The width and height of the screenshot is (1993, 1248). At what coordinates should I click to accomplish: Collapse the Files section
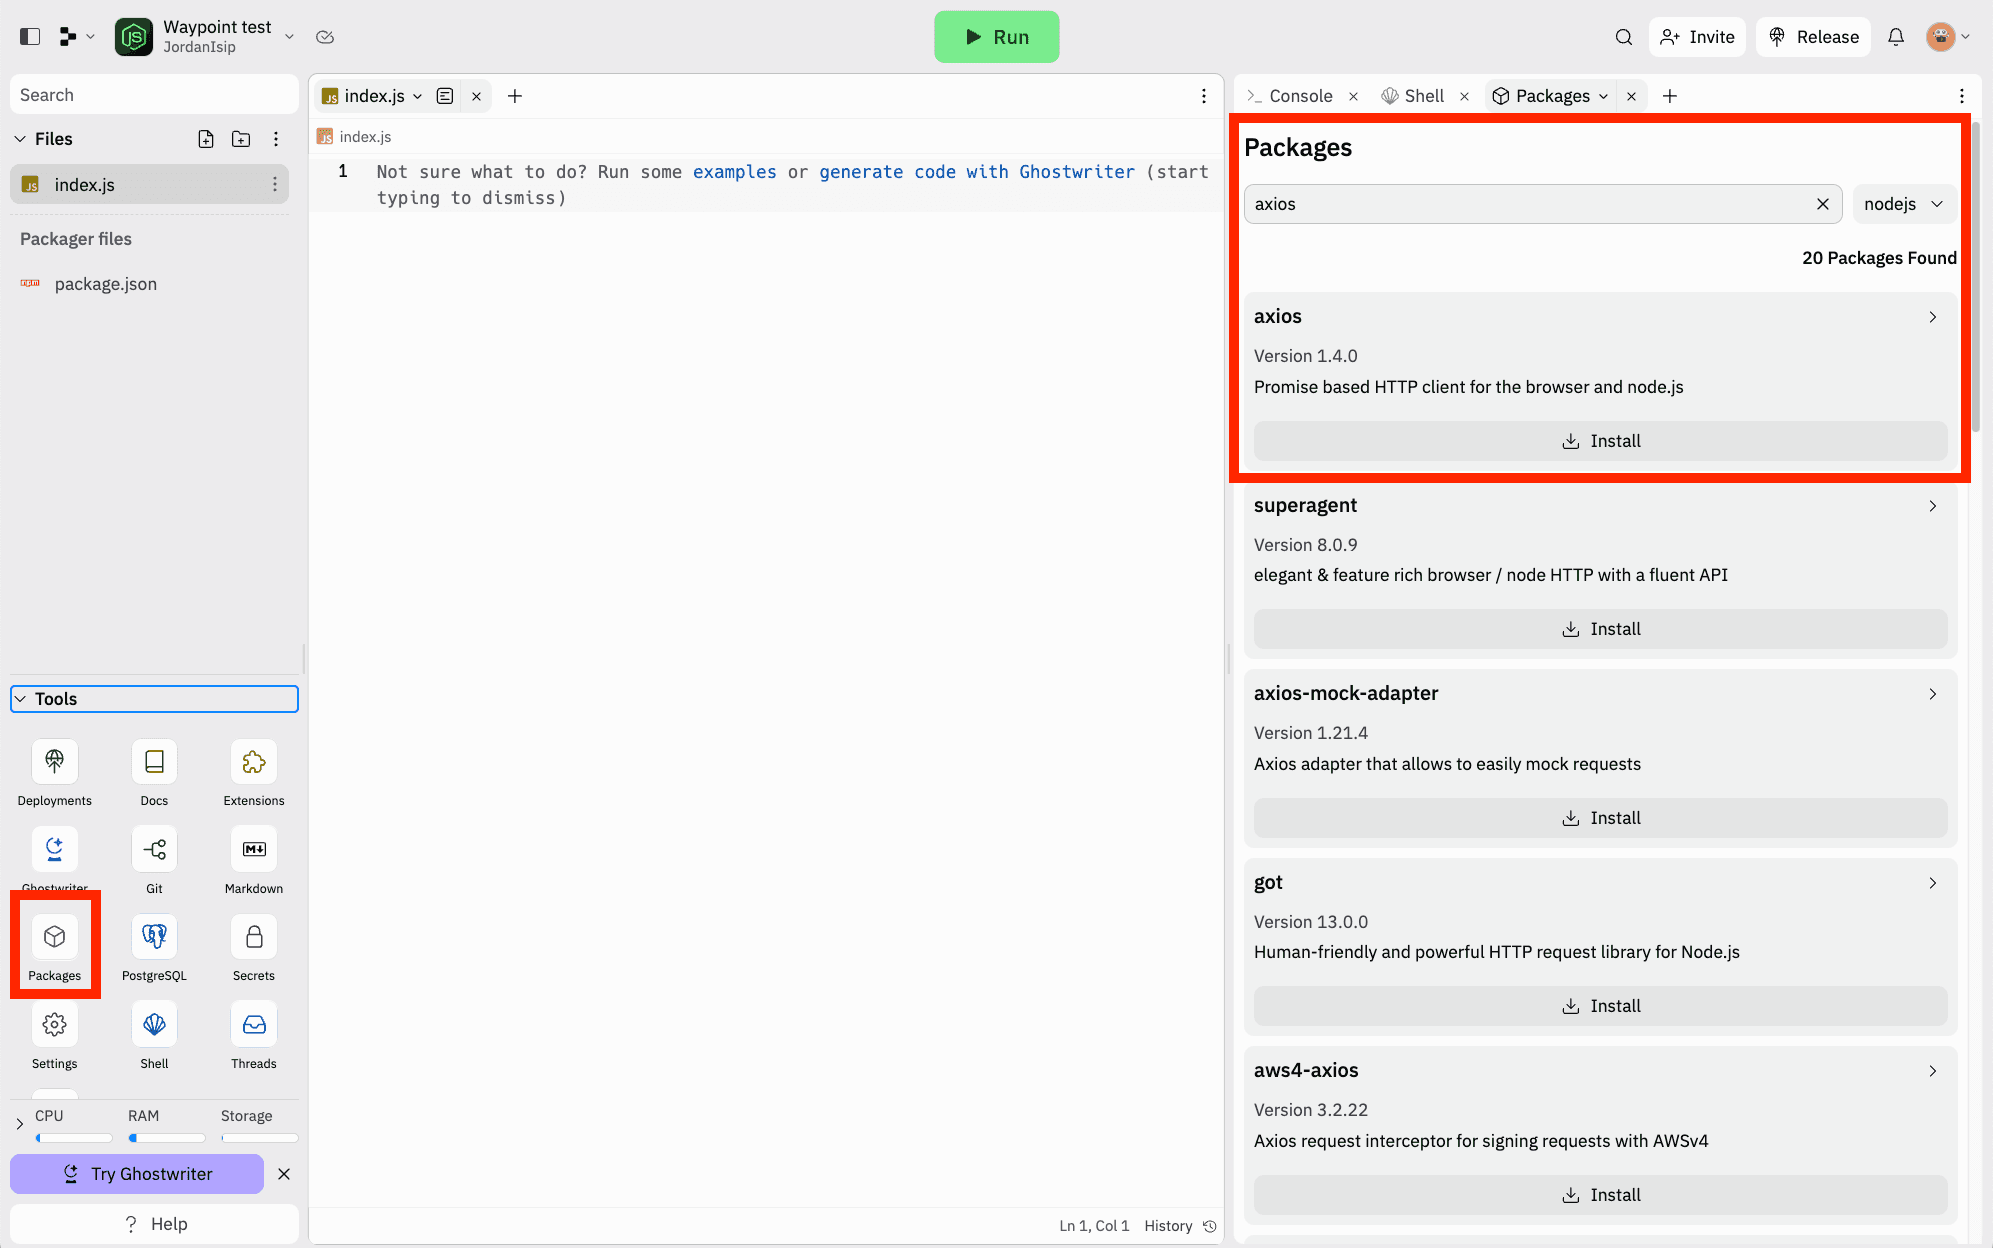[x=21, y=139]
